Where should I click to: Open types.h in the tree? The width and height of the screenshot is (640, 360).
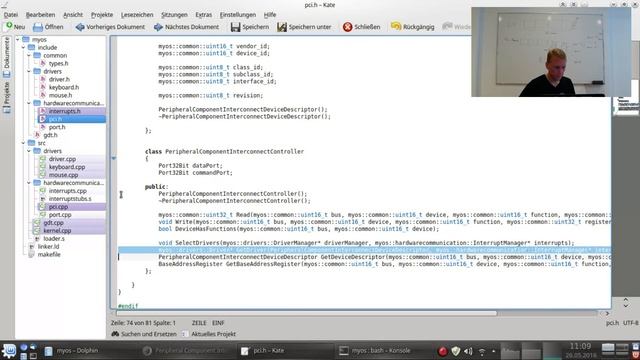point(58,63)
